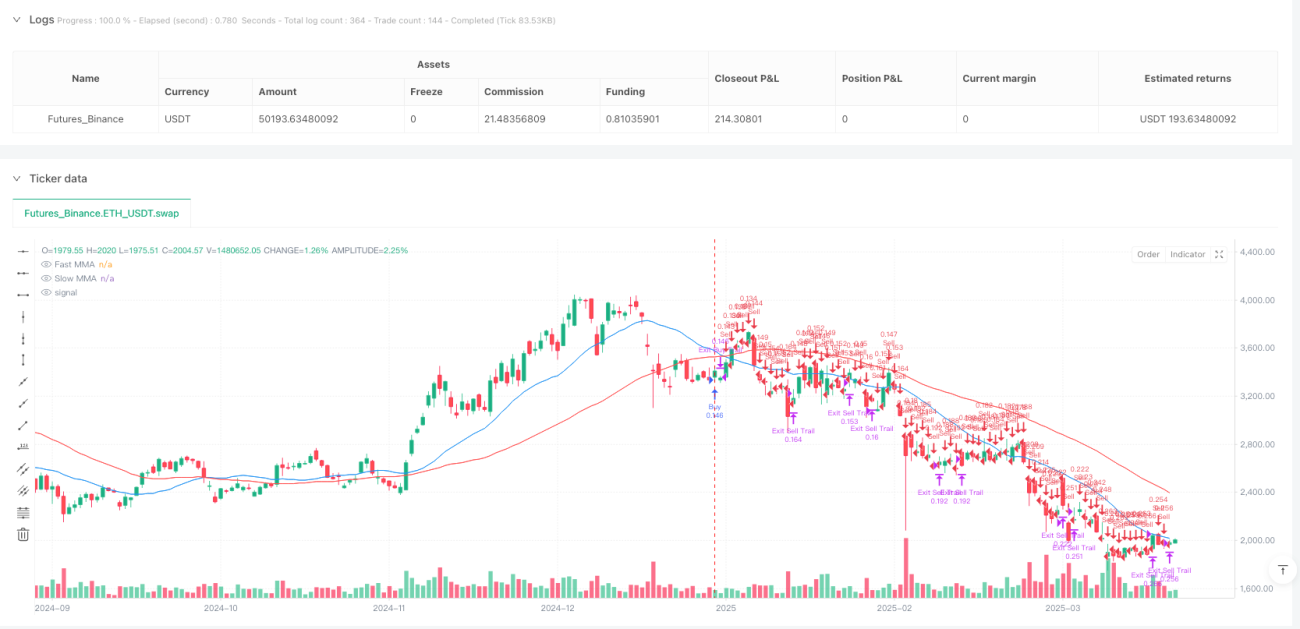Collapse the Ticker data section
This screenshot has width=1300, height=629.
16,178
